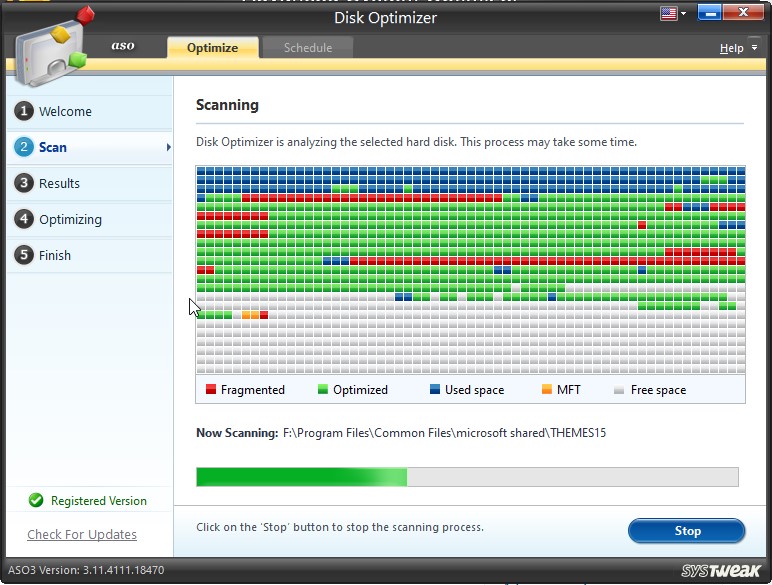Image resolution: width=772 pixels, height=585 pixels.
Task: Click the Registered Version label
Action: (99, 501)
